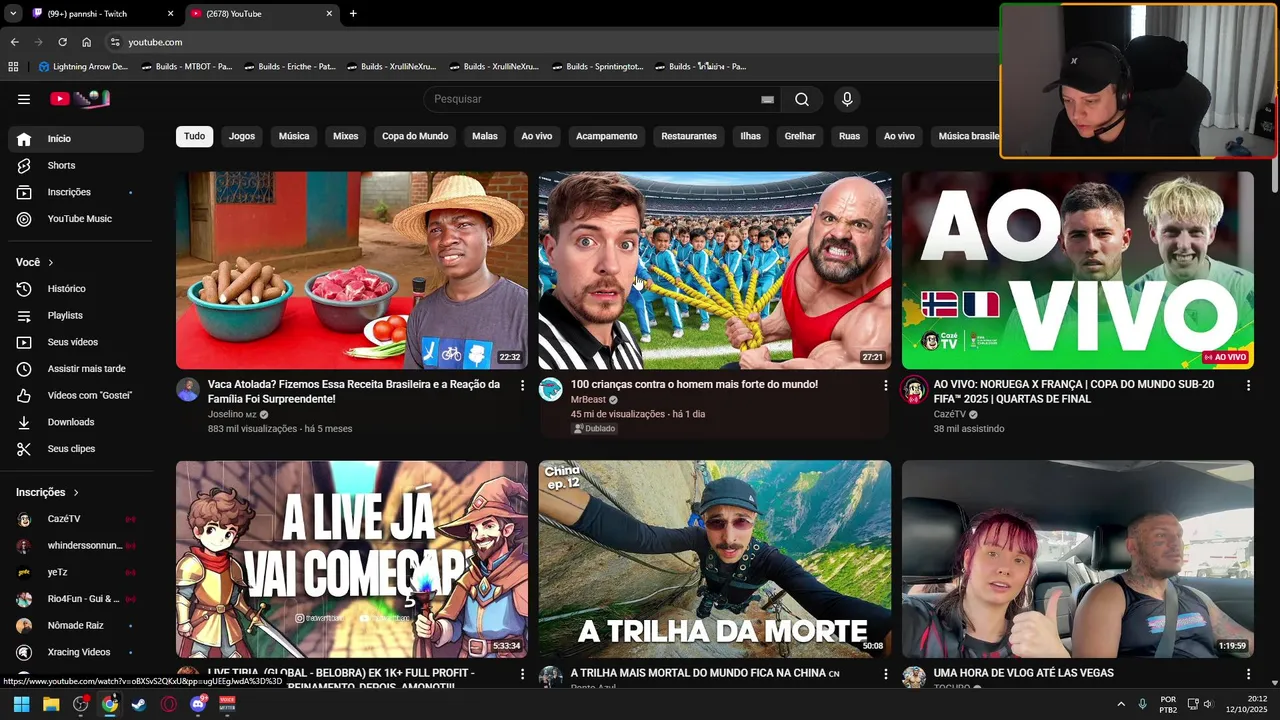Open YouTube Music in sidebar
The width and height of the screenshot is (1280, 720).
76,219
